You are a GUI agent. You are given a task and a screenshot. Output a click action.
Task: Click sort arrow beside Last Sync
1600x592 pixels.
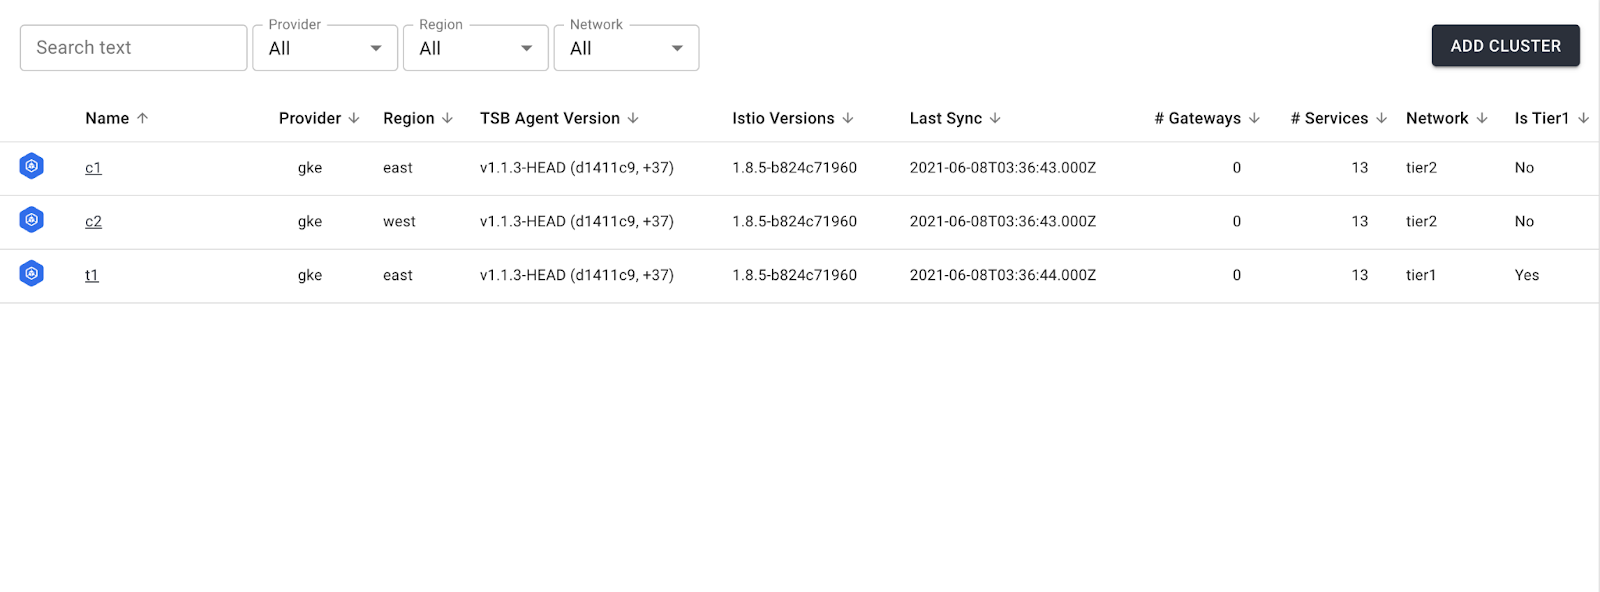(x=995, y=118)
